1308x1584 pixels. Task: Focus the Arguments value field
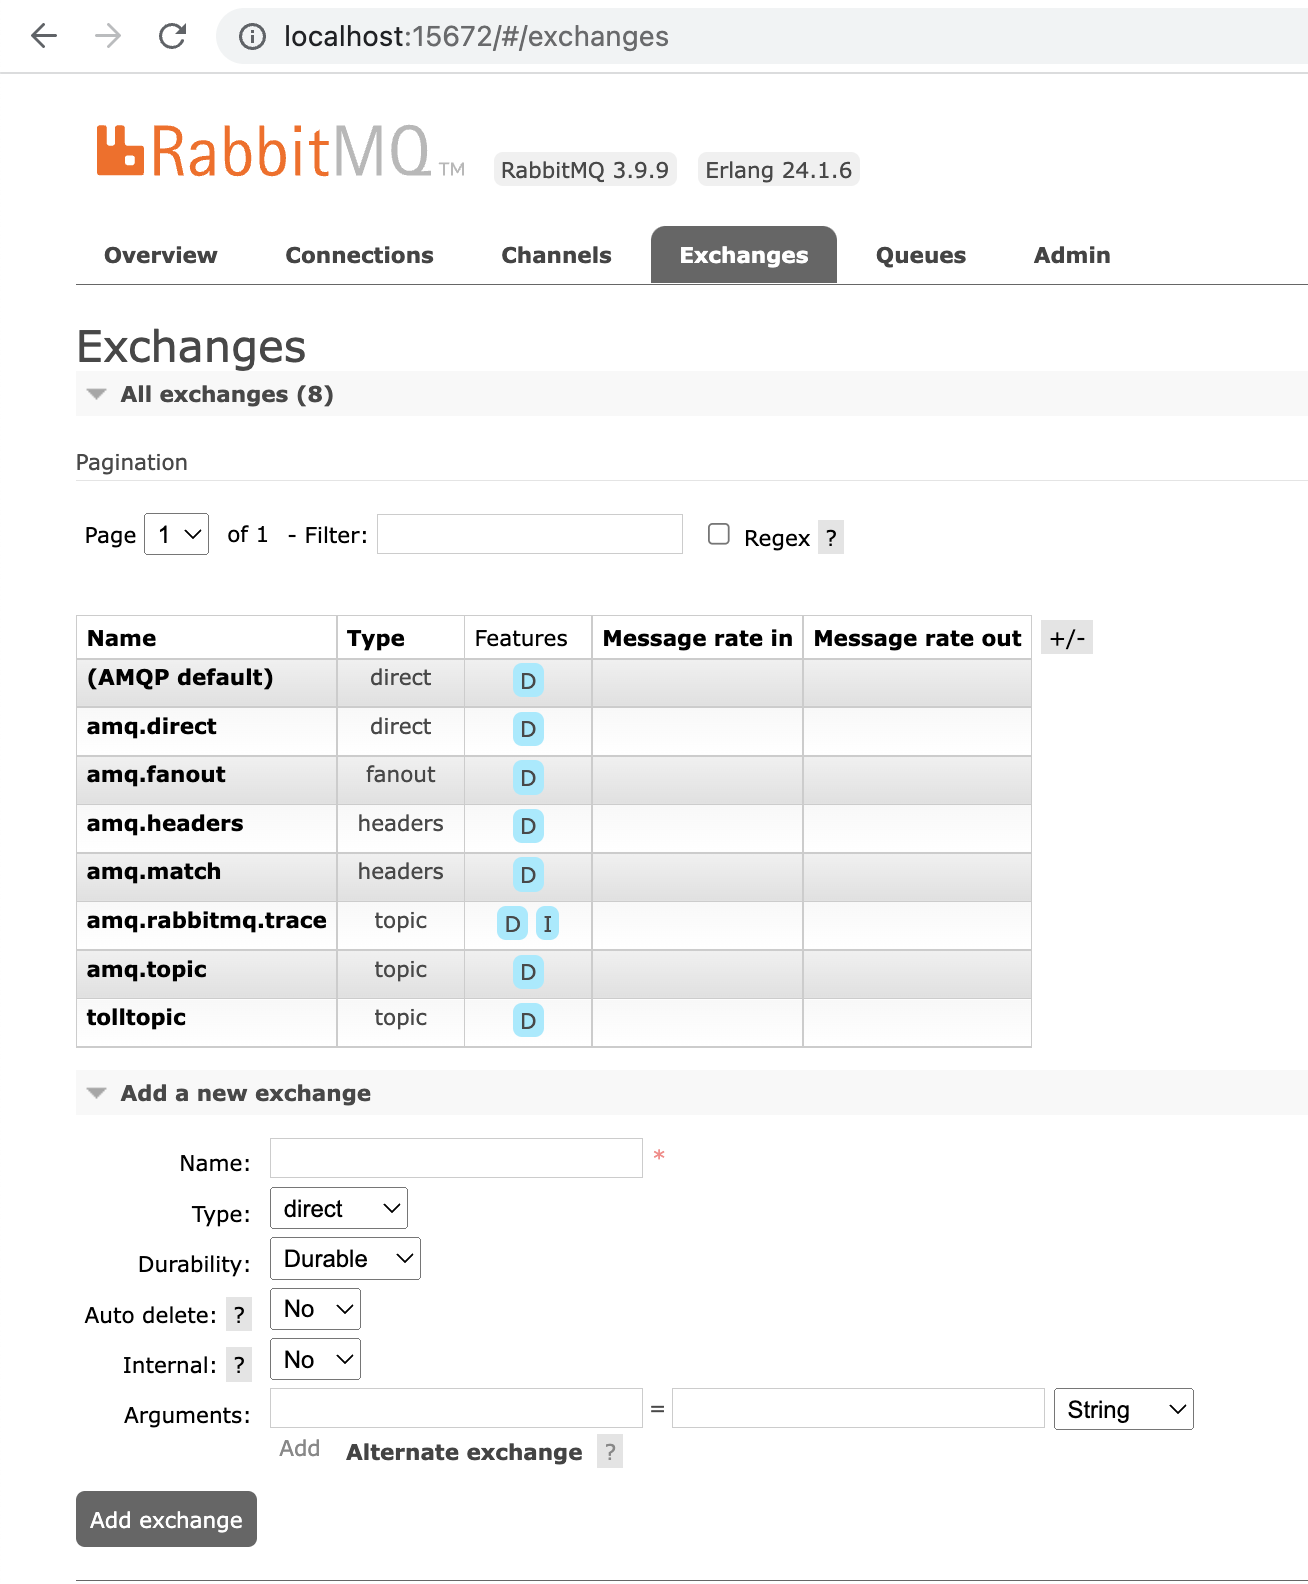pos(858,1408)
